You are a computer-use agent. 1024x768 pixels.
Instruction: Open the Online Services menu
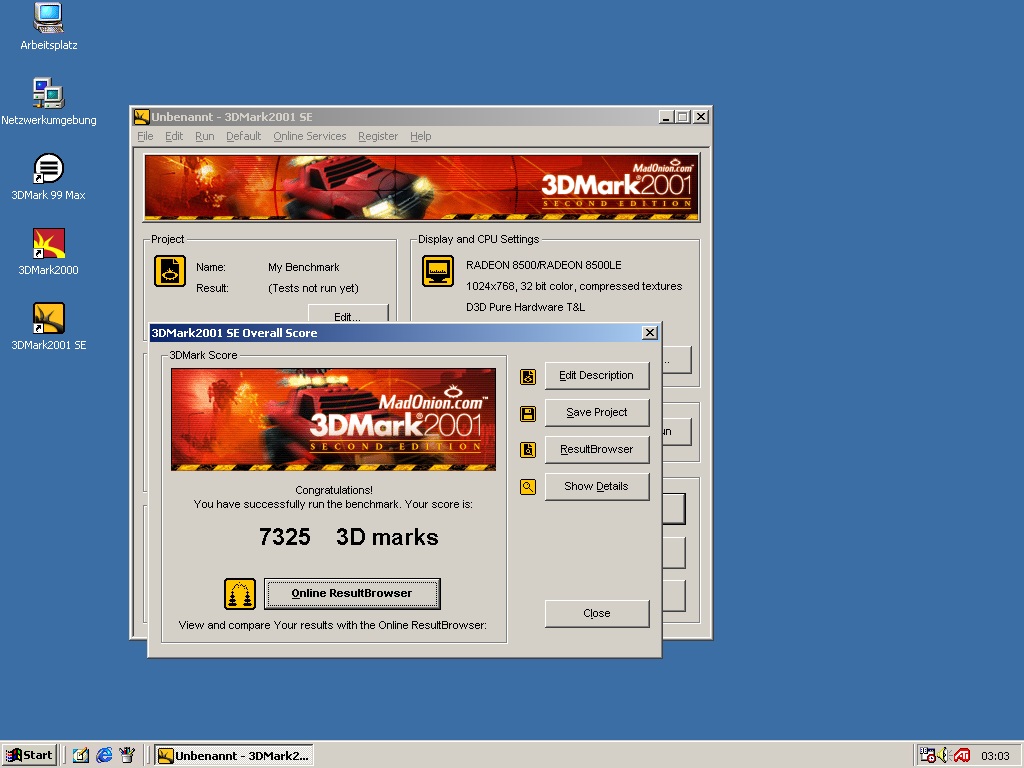[x=310, y=136]
